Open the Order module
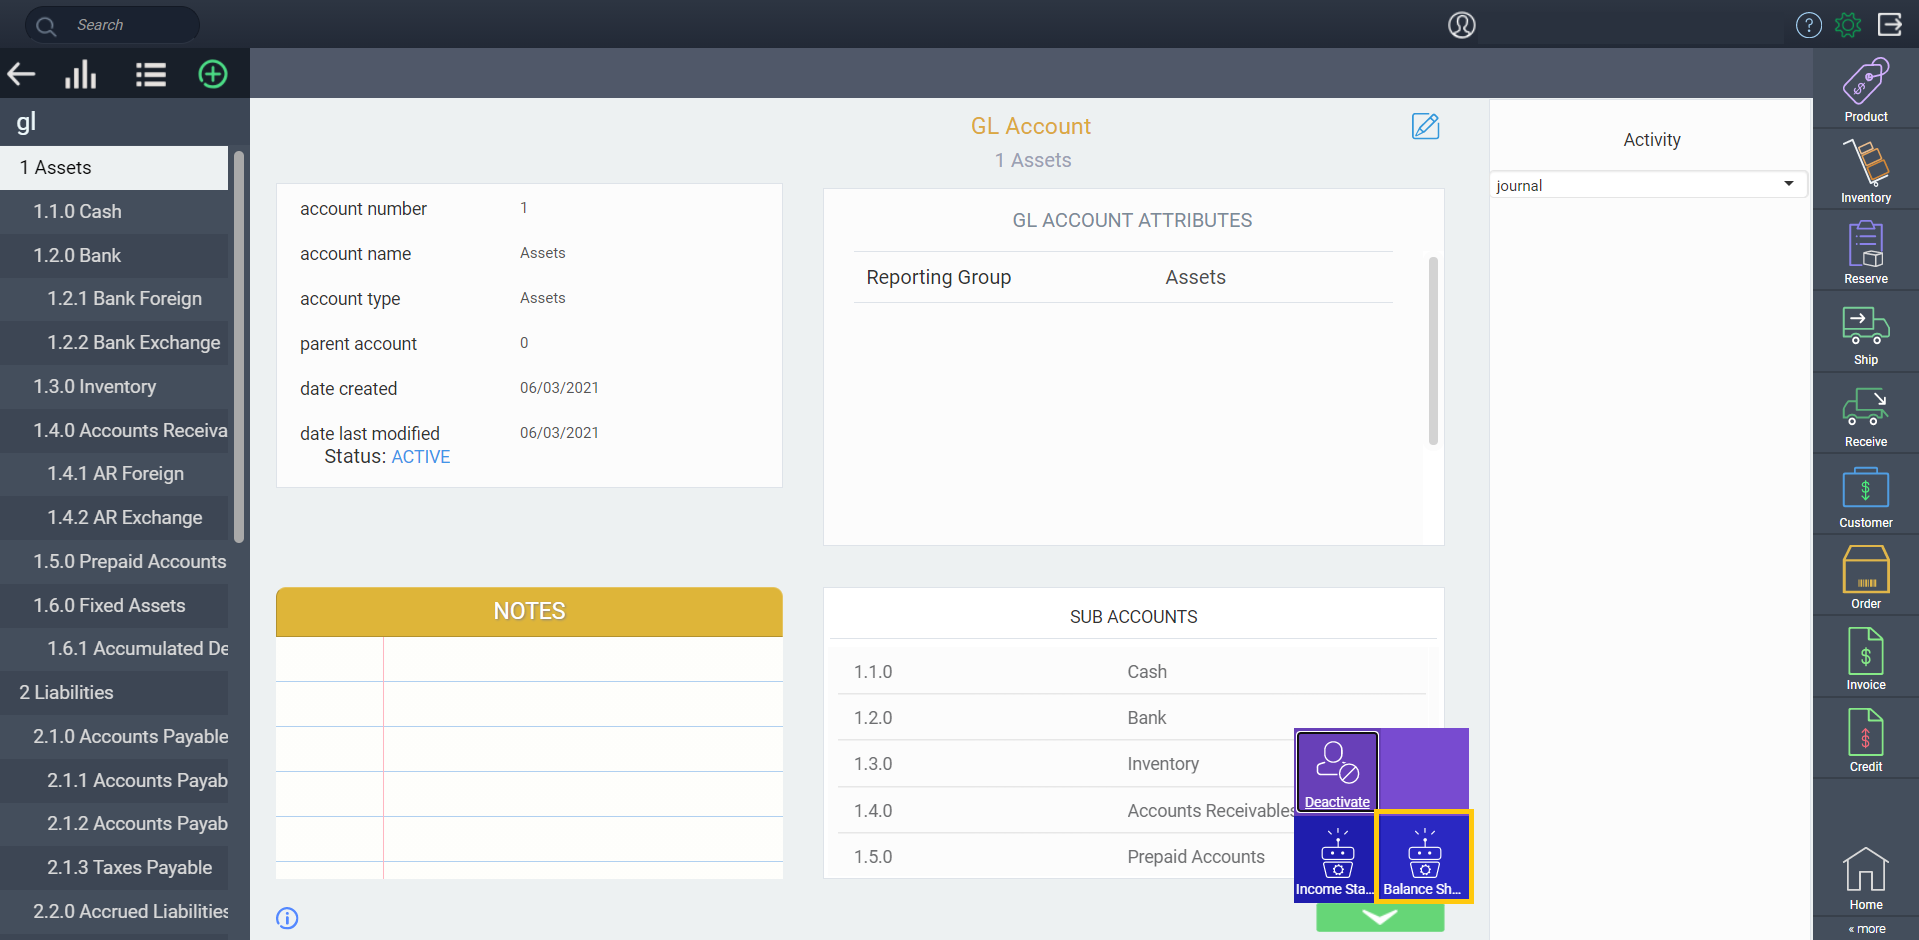 click(x=1866, y=578)
